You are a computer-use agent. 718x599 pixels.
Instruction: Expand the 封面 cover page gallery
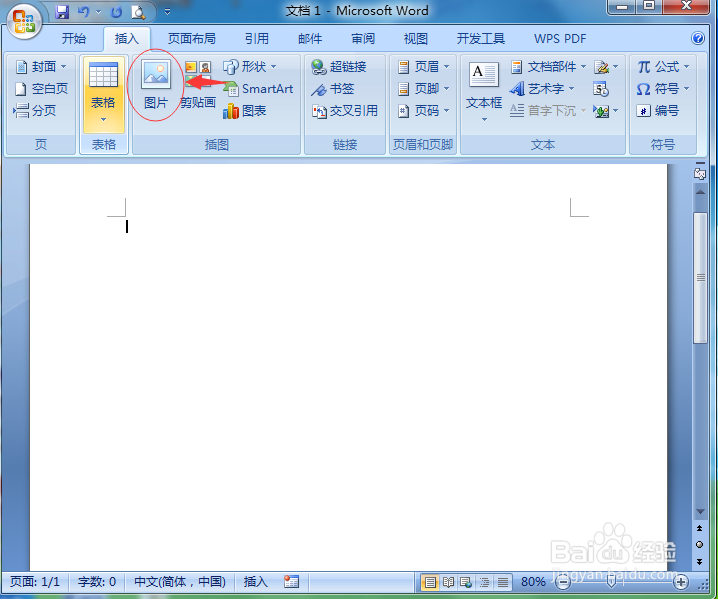click(40, 67)
